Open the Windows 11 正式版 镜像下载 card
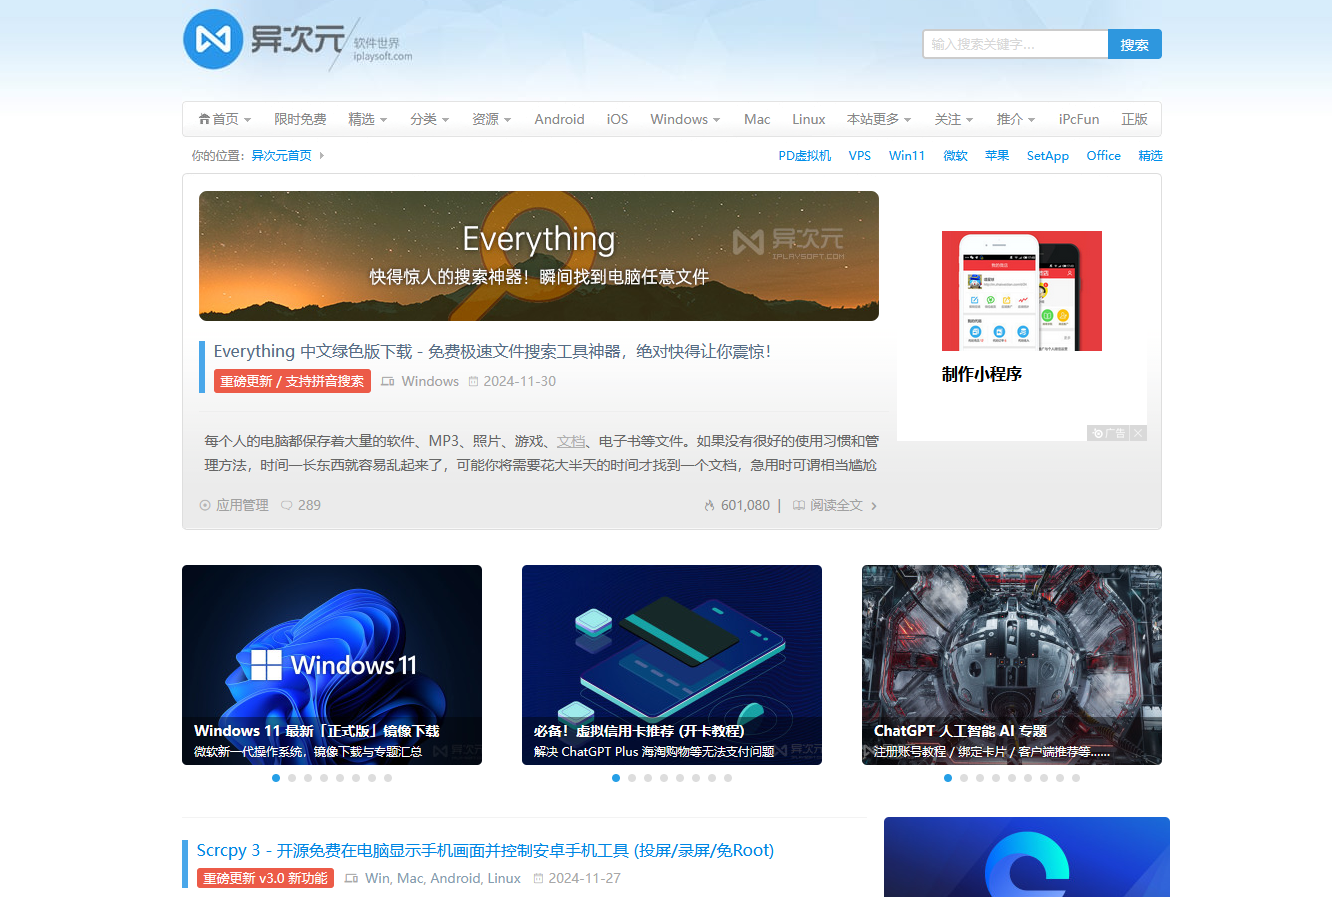1332x897 pixels. (332, 665)
